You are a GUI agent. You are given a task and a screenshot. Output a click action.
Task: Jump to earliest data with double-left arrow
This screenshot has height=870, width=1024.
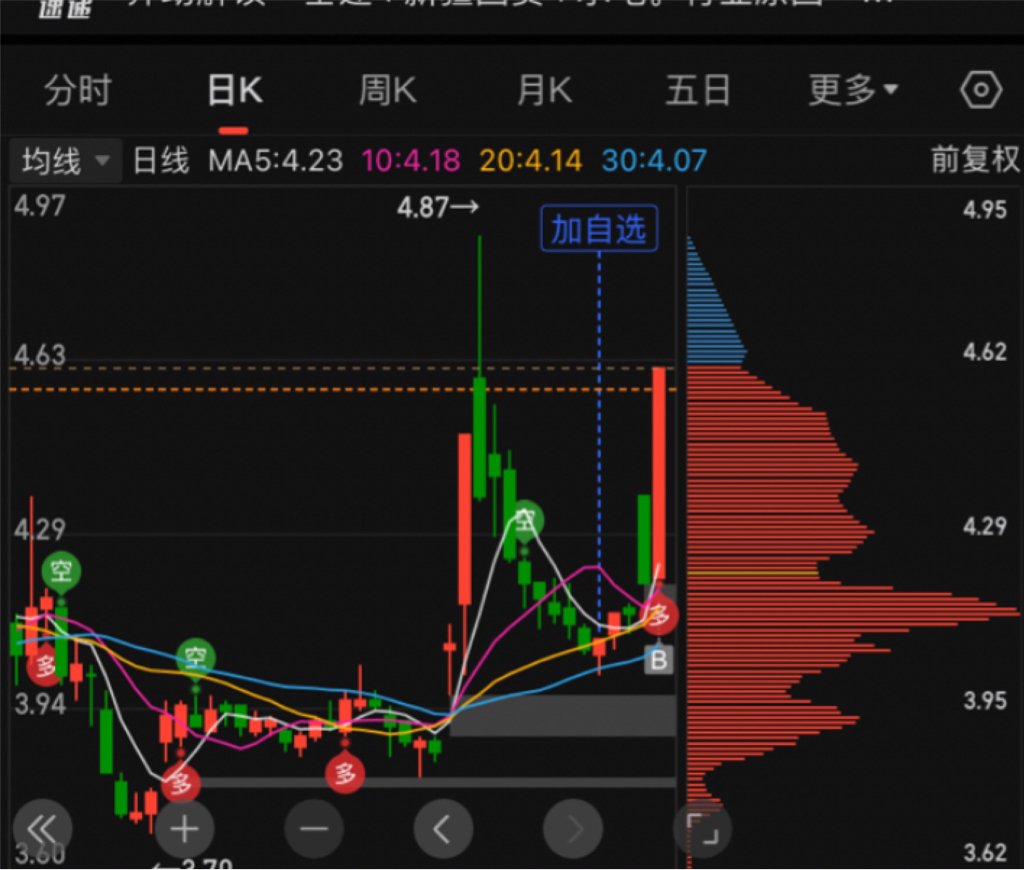point(42,829)
